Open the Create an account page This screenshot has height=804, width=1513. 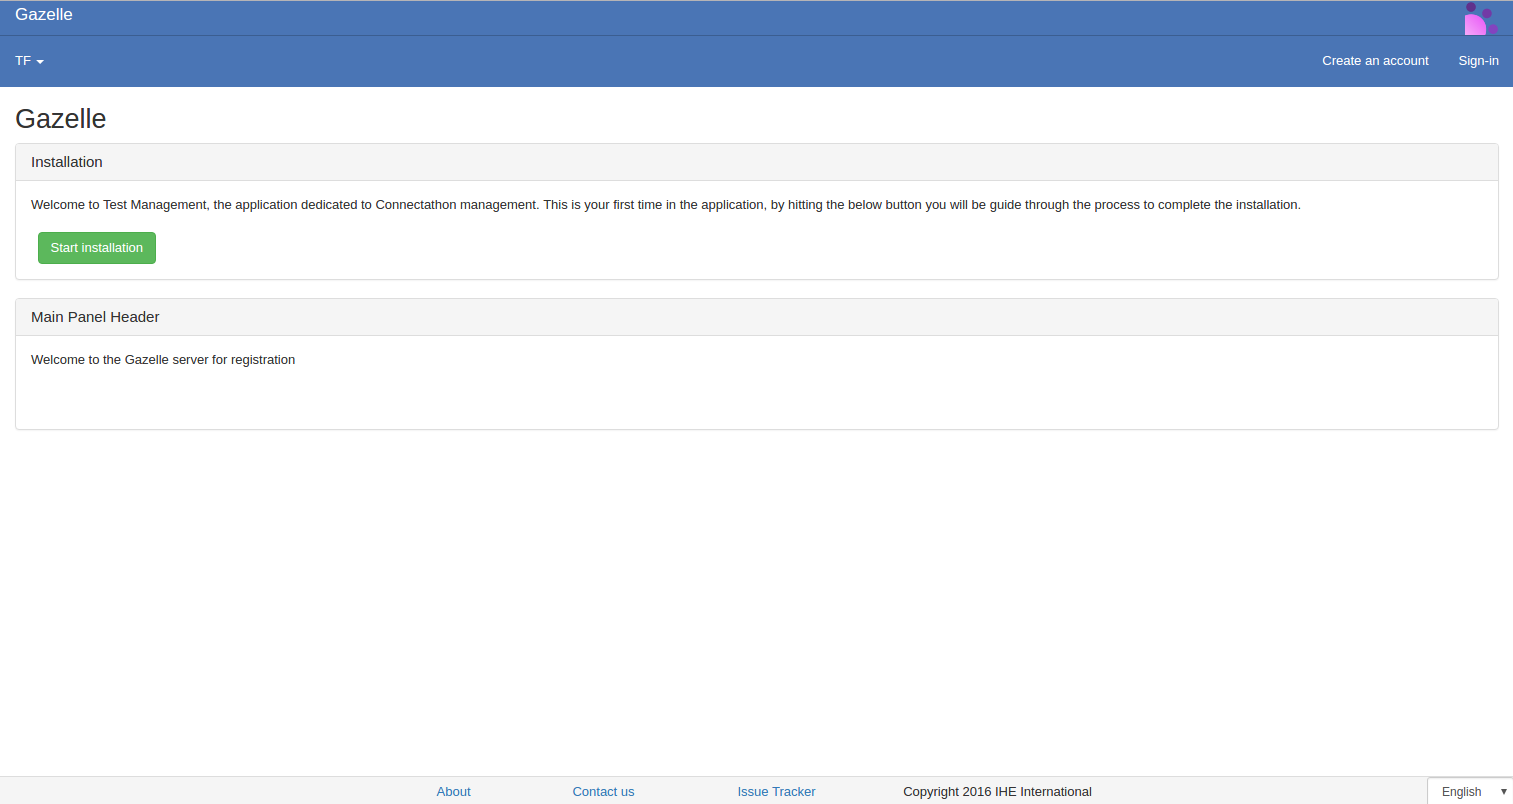tap(1375, 61)
